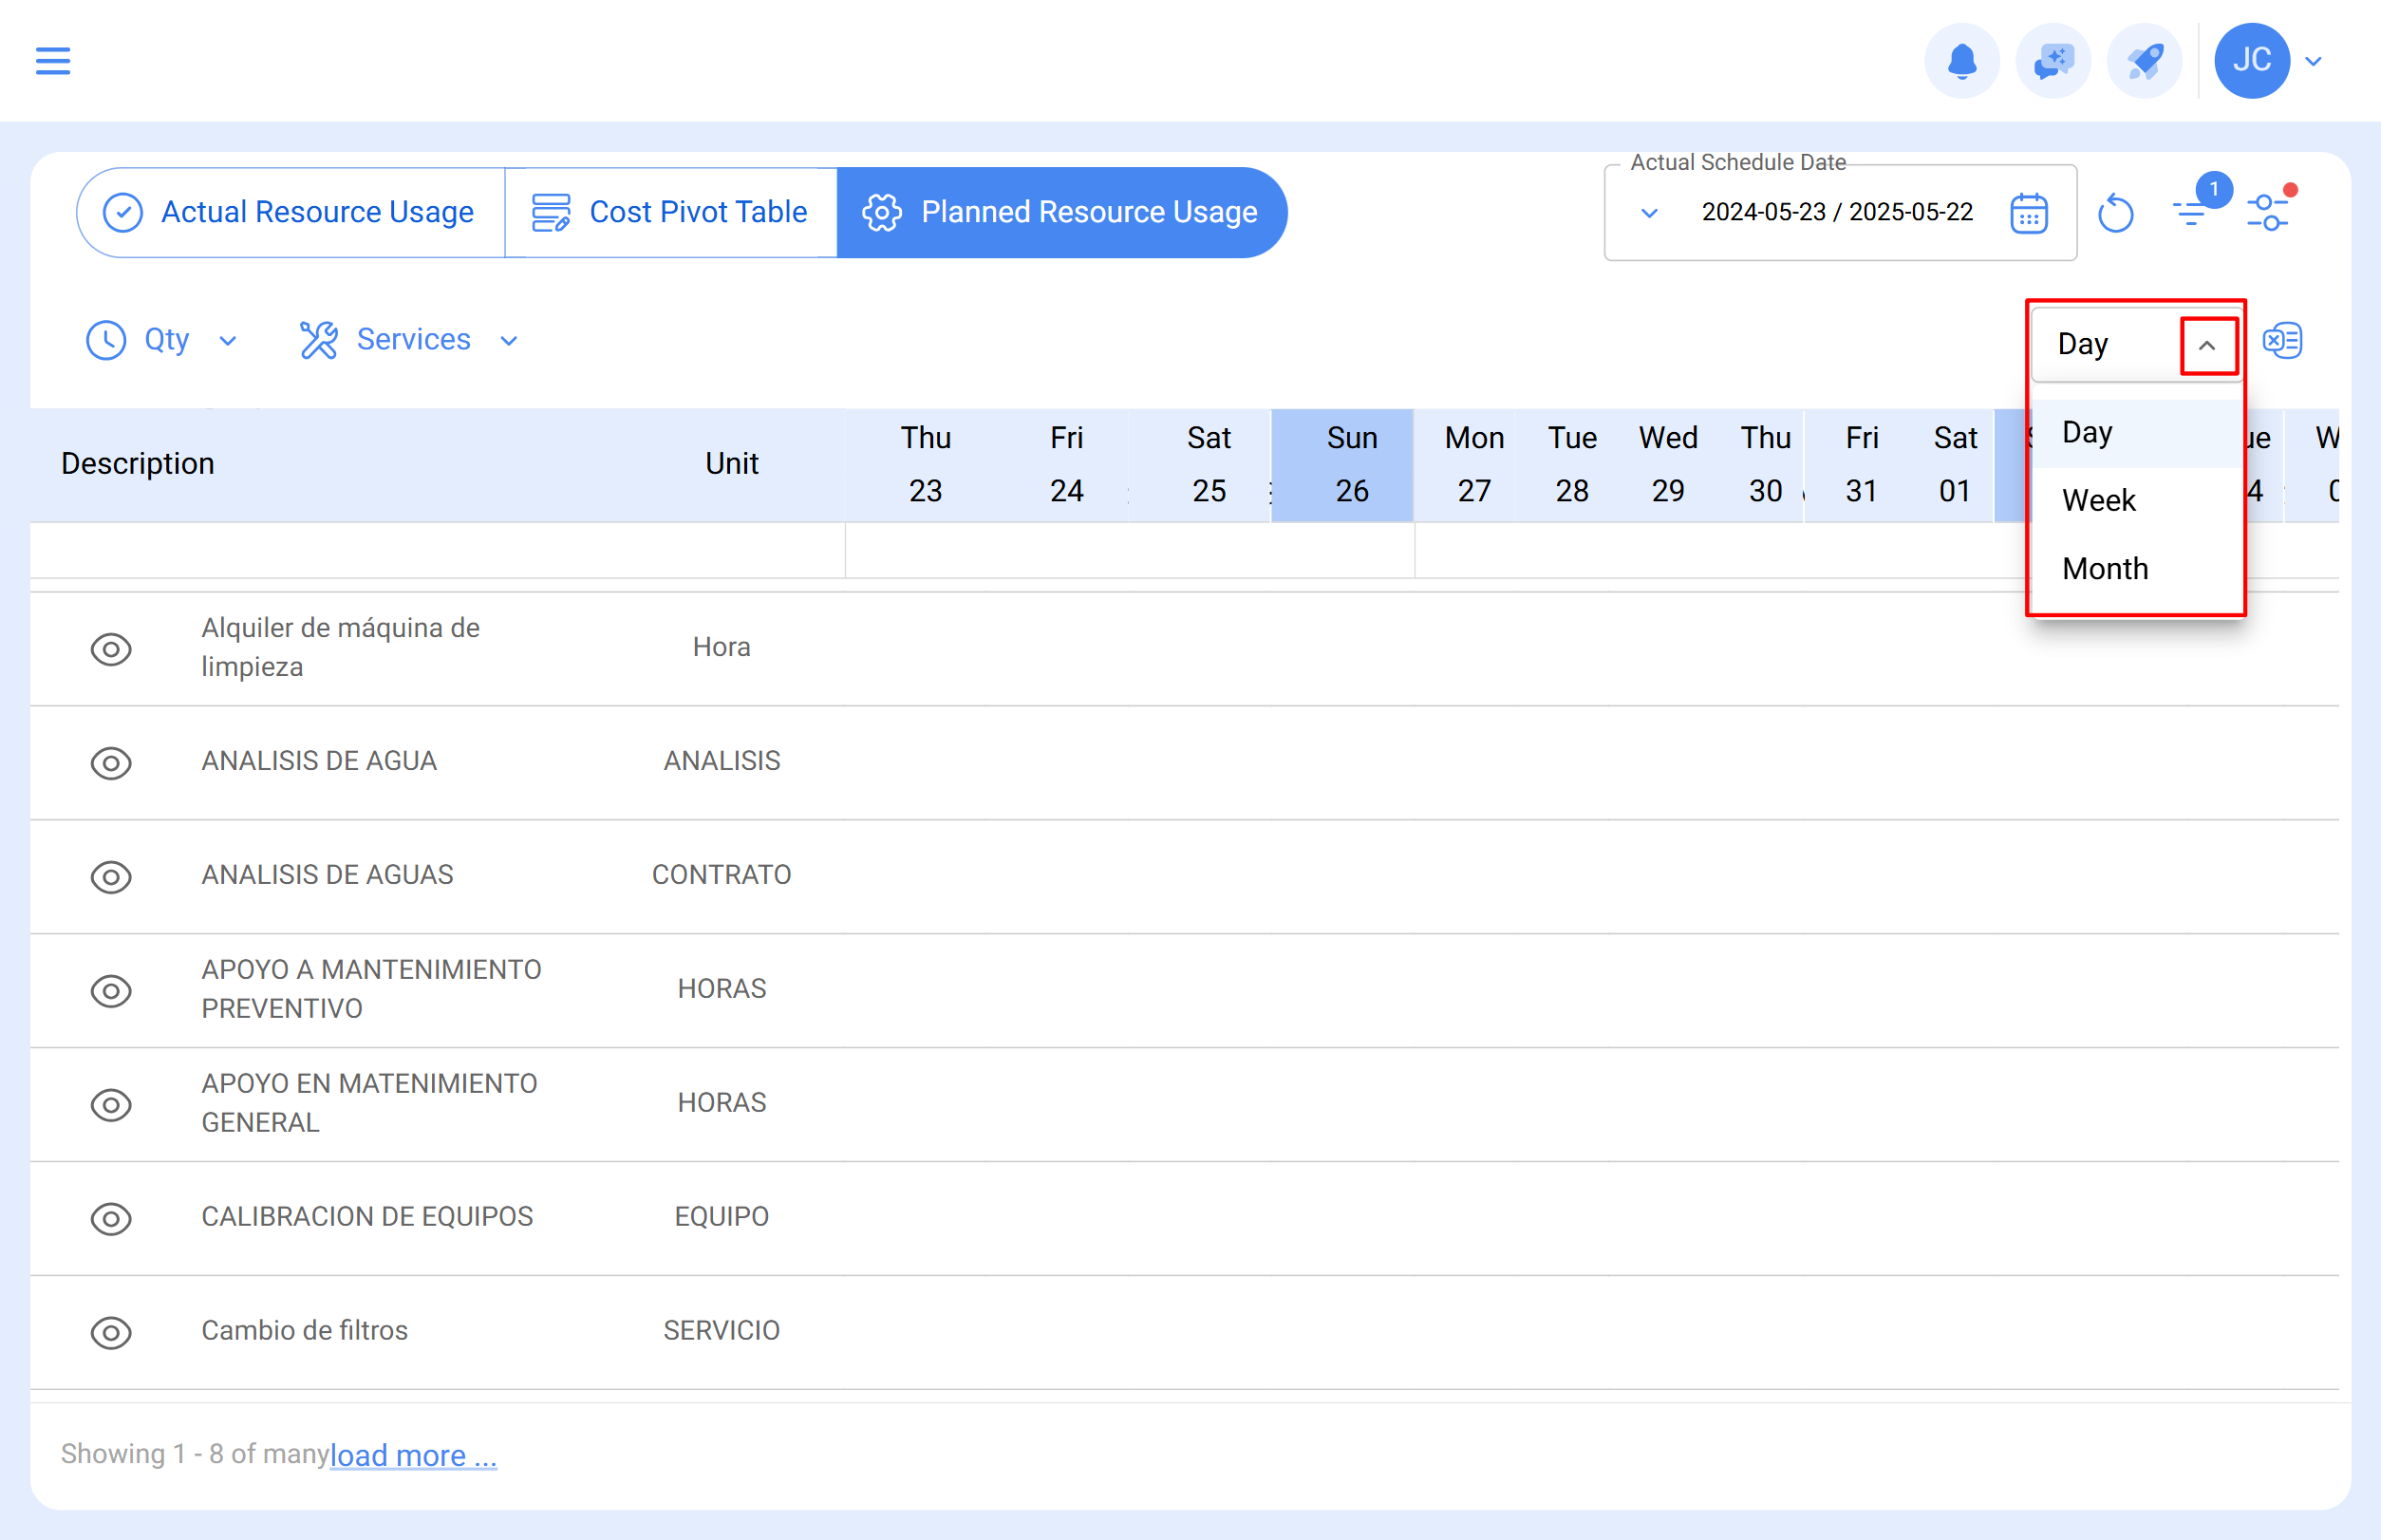Open the Services resource type dropdown
Screen dimensions: 2381x1540
[x=409, y=340]
